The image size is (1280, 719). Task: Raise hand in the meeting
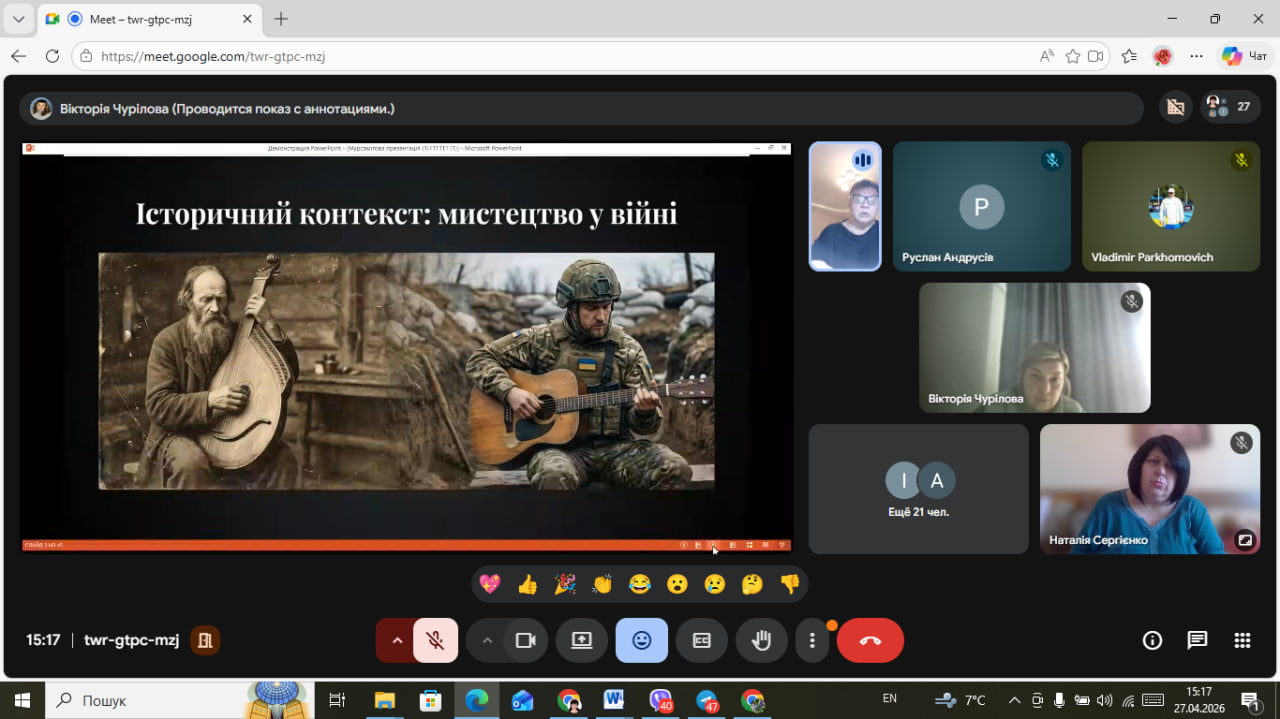(761, 641)
